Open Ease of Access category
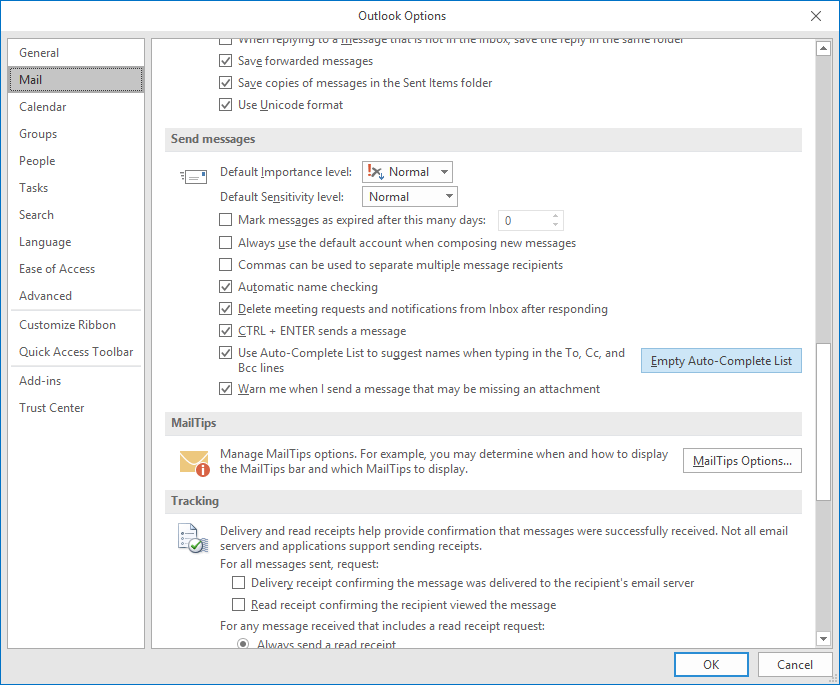The width and height of the screenshot is (840, 685). tap(76, 269)
